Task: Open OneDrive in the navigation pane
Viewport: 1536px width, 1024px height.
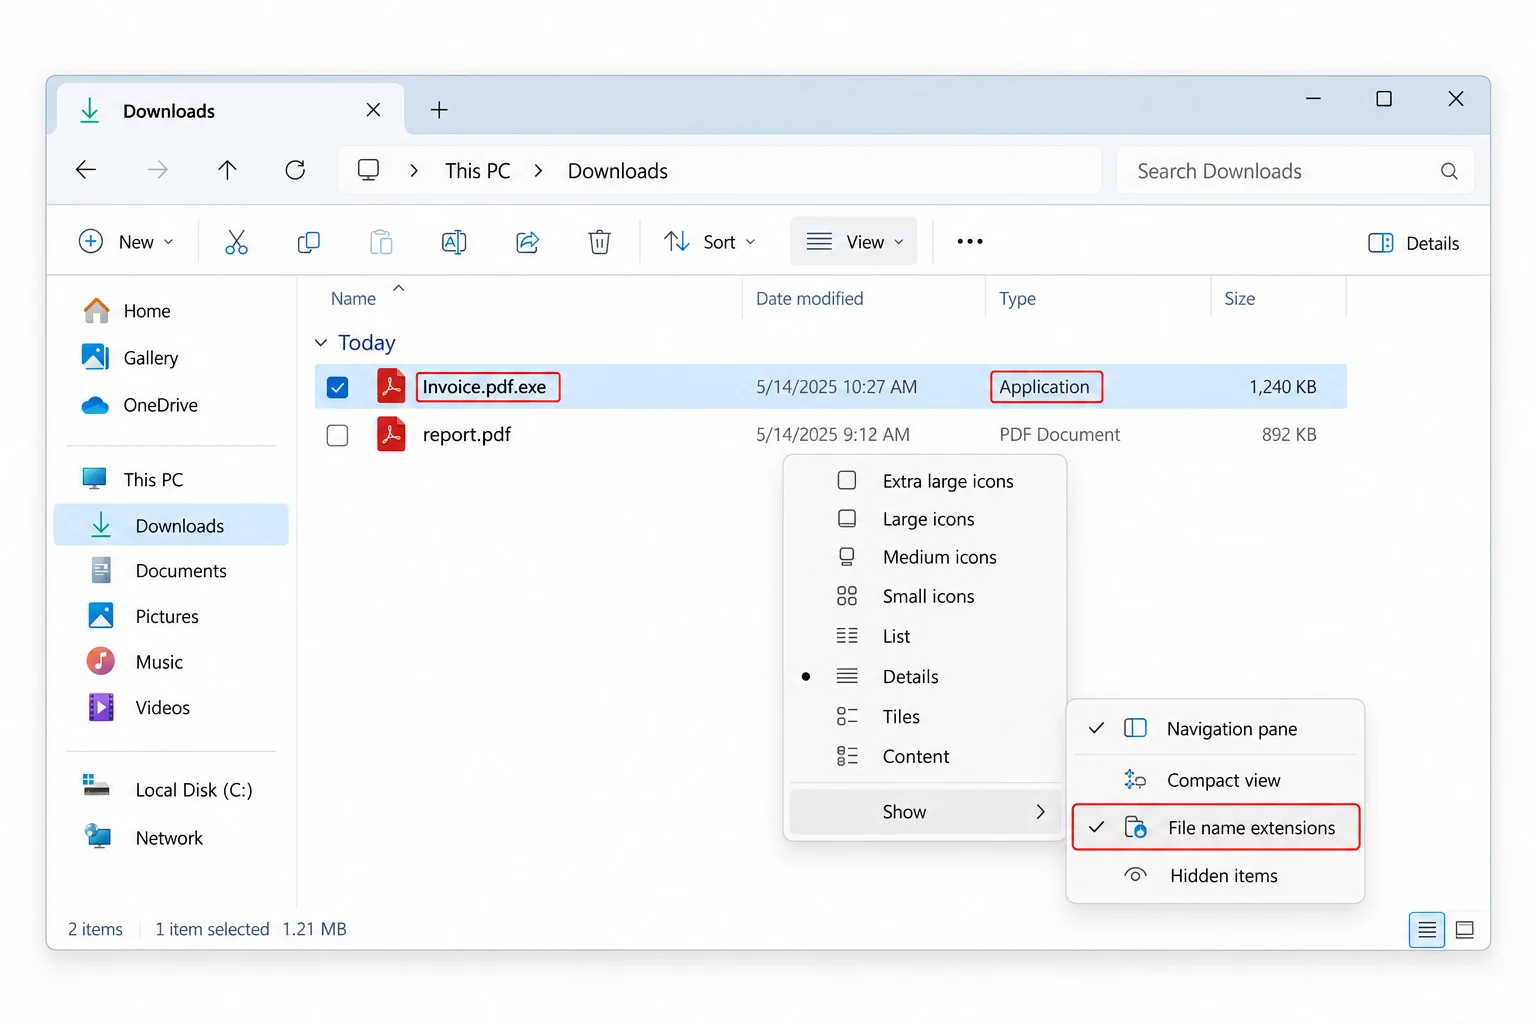Action: 161,405
